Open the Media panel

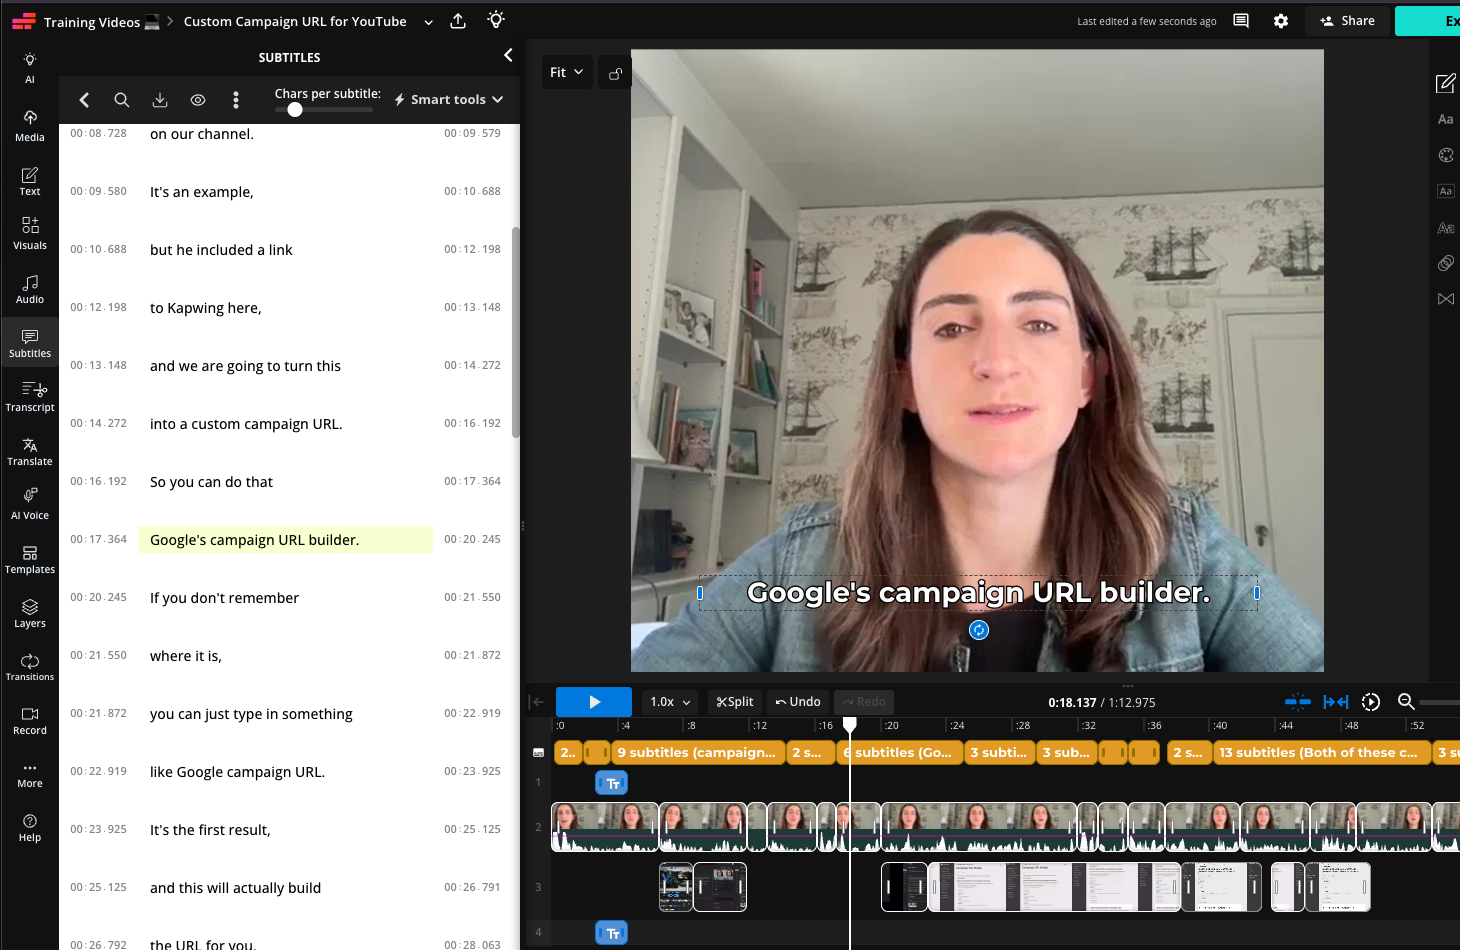pyautogui.click(x=30, y=126)
